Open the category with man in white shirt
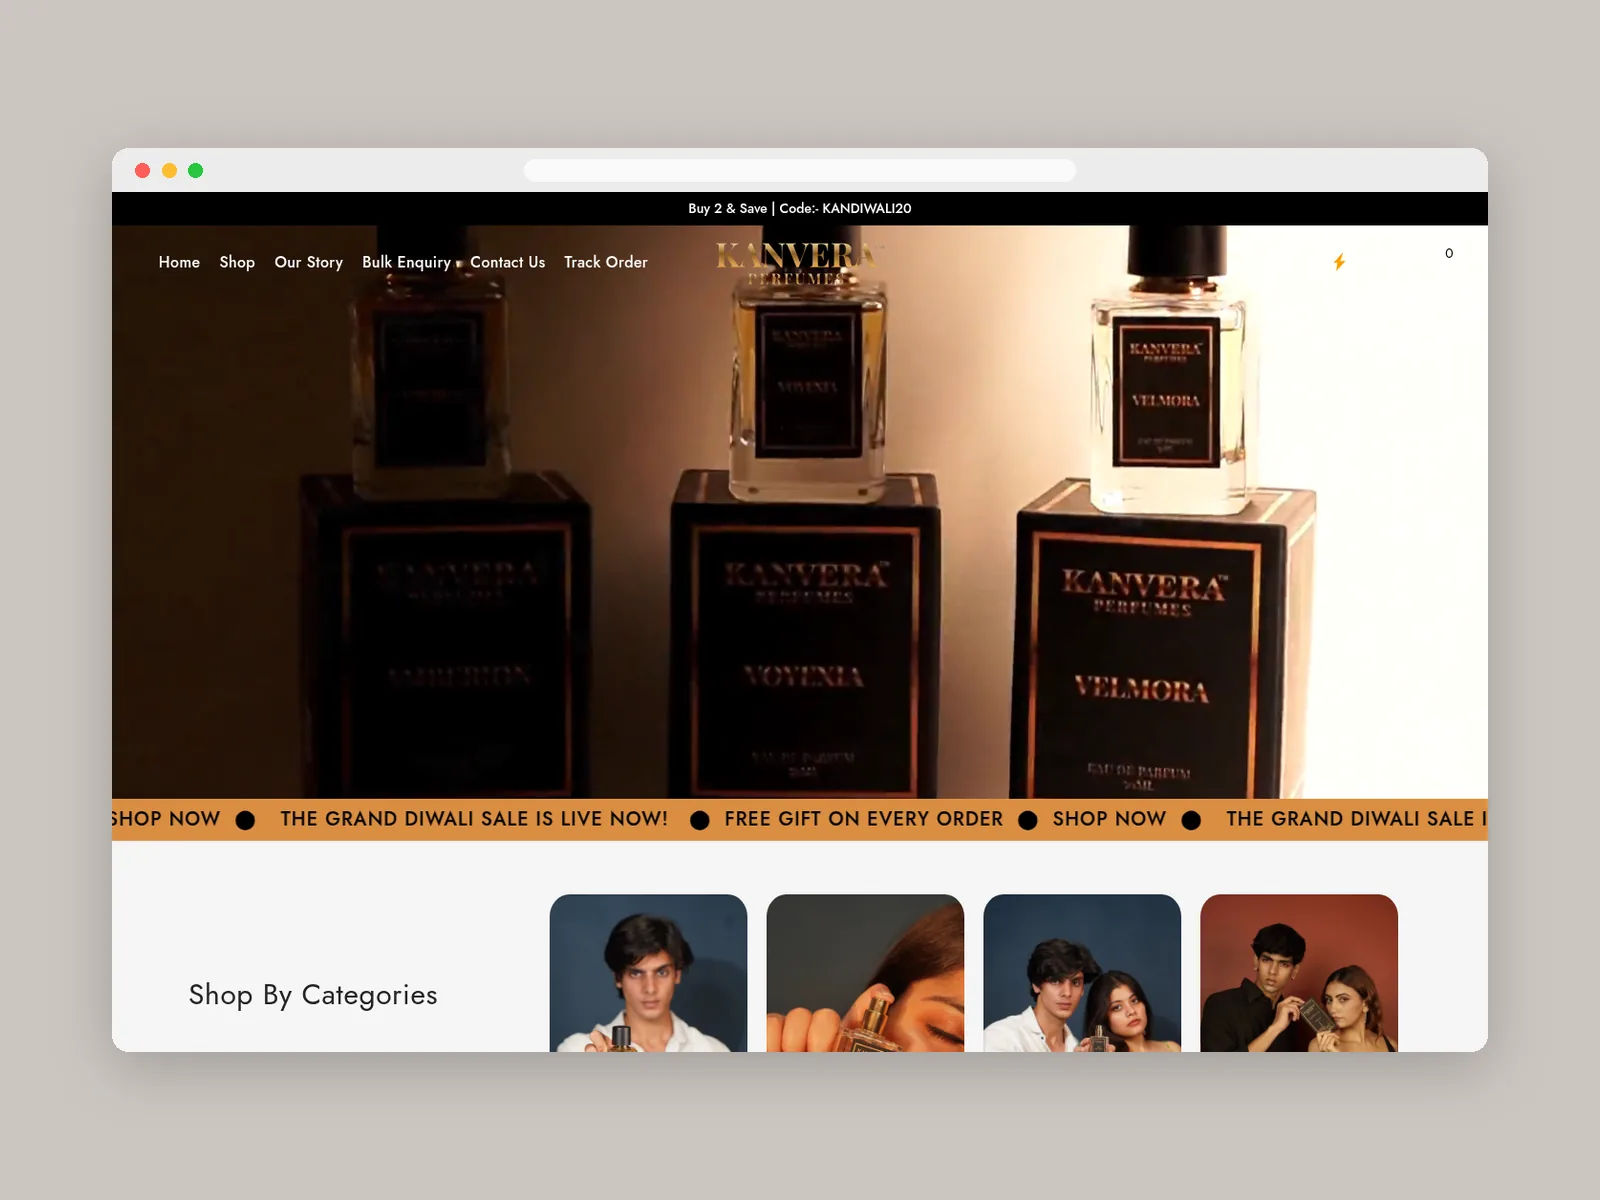 [648, 973]
